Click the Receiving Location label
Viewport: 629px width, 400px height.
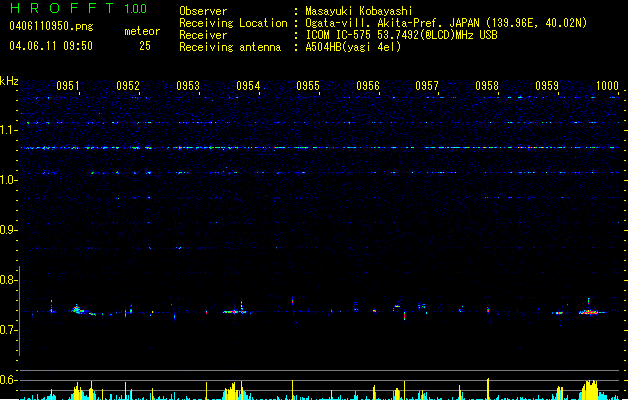(x=233, y=23)
